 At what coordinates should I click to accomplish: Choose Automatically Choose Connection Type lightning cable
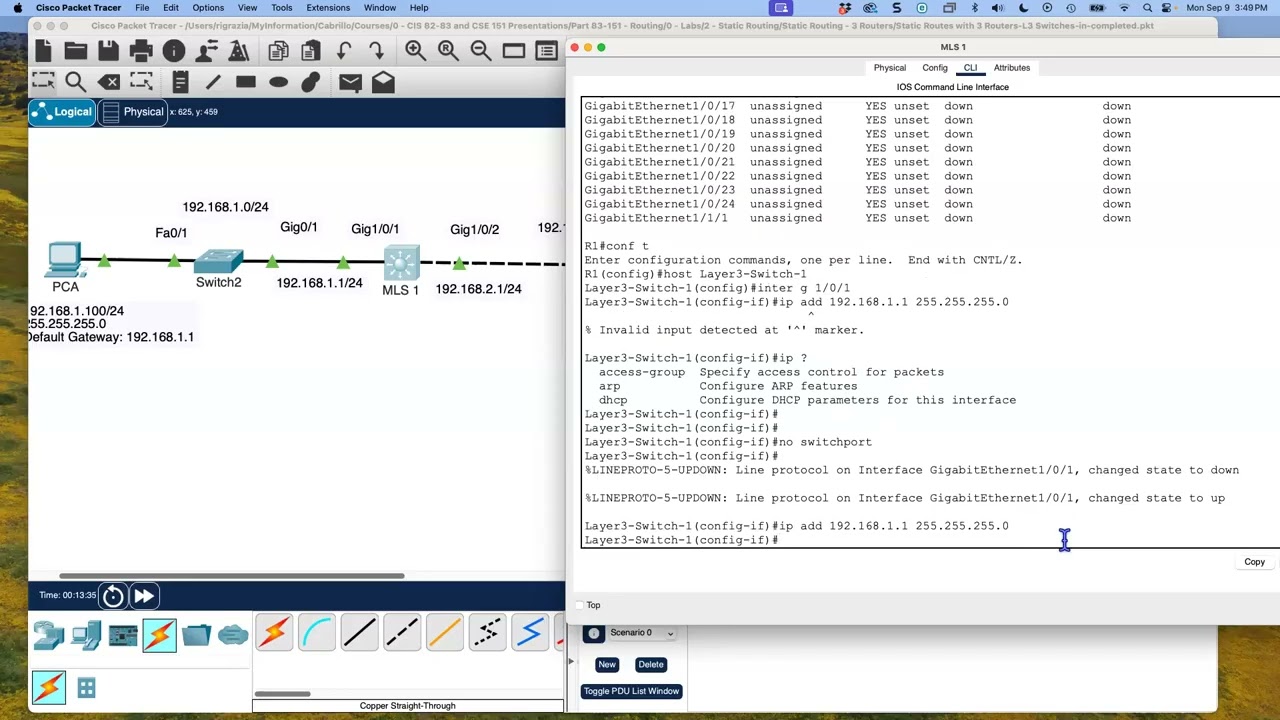(x=275, y=633)
